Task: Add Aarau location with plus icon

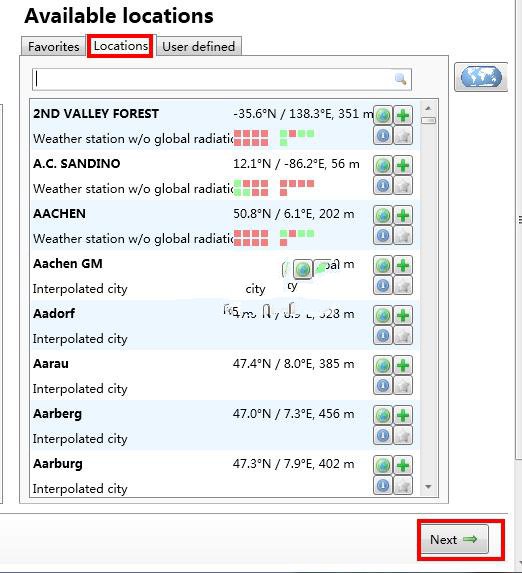Action: pos(403,365)
